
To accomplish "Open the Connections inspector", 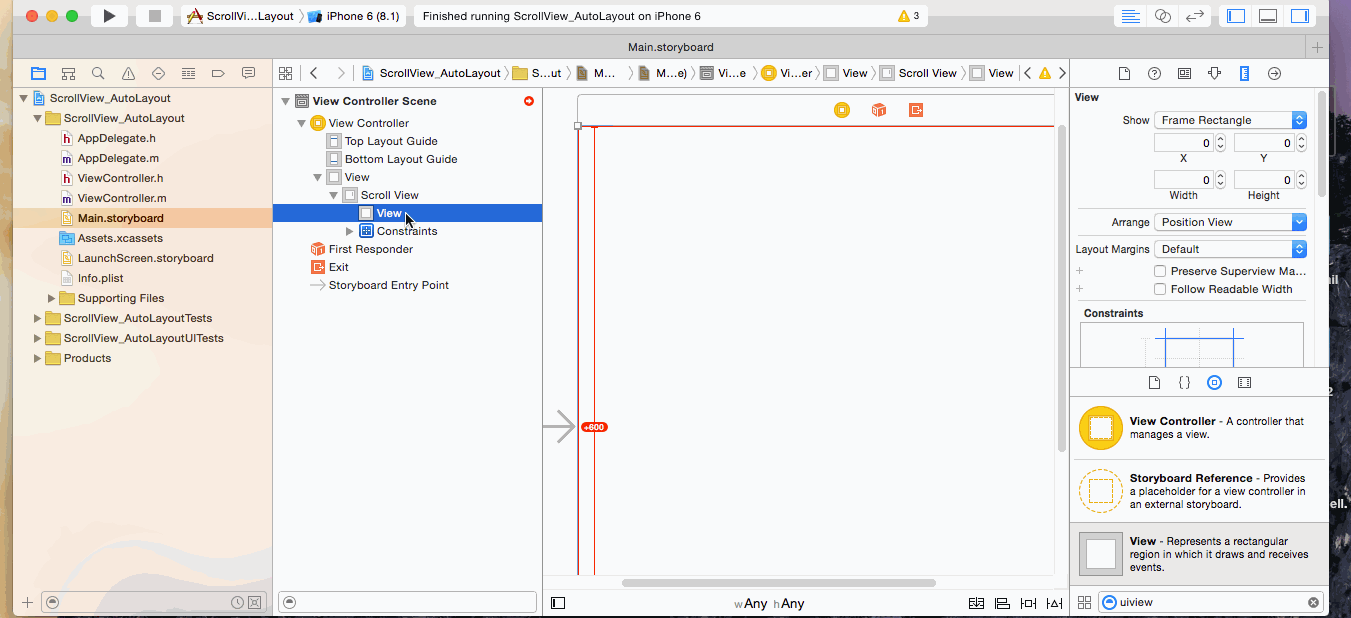I will click(1274, 73).
